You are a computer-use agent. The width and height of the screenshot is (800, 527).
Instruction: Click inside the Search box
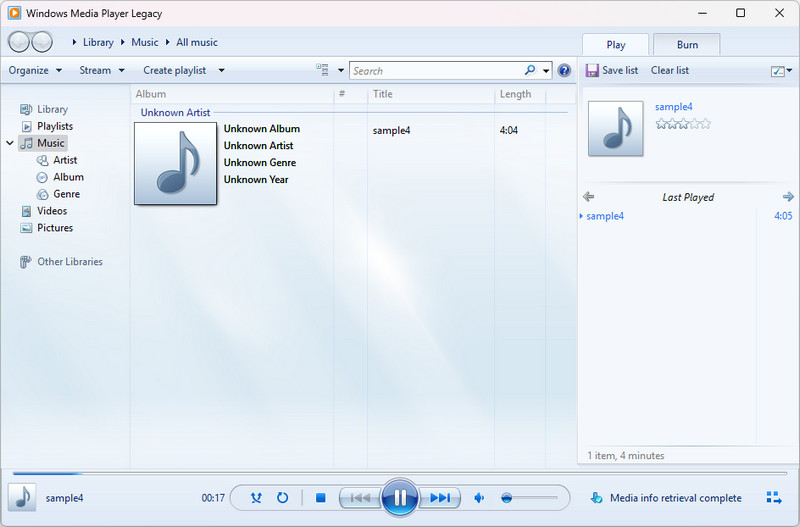point(436,70)
